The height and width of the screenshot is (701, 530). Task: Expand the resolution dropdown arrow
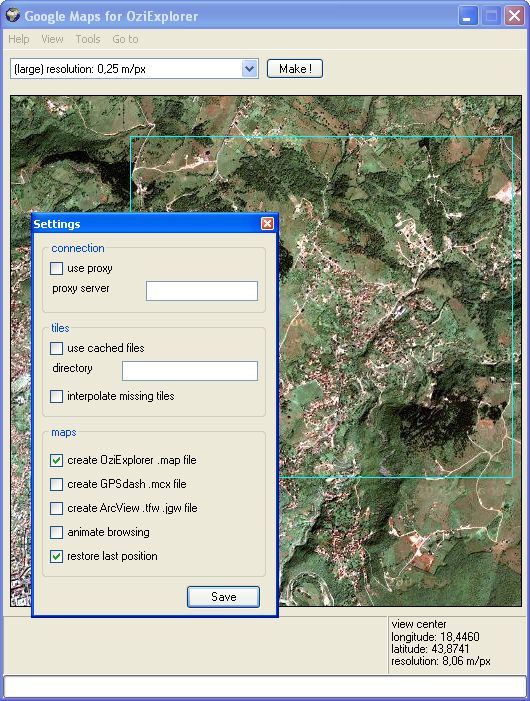pyautogui.click(x=249, y=69)
